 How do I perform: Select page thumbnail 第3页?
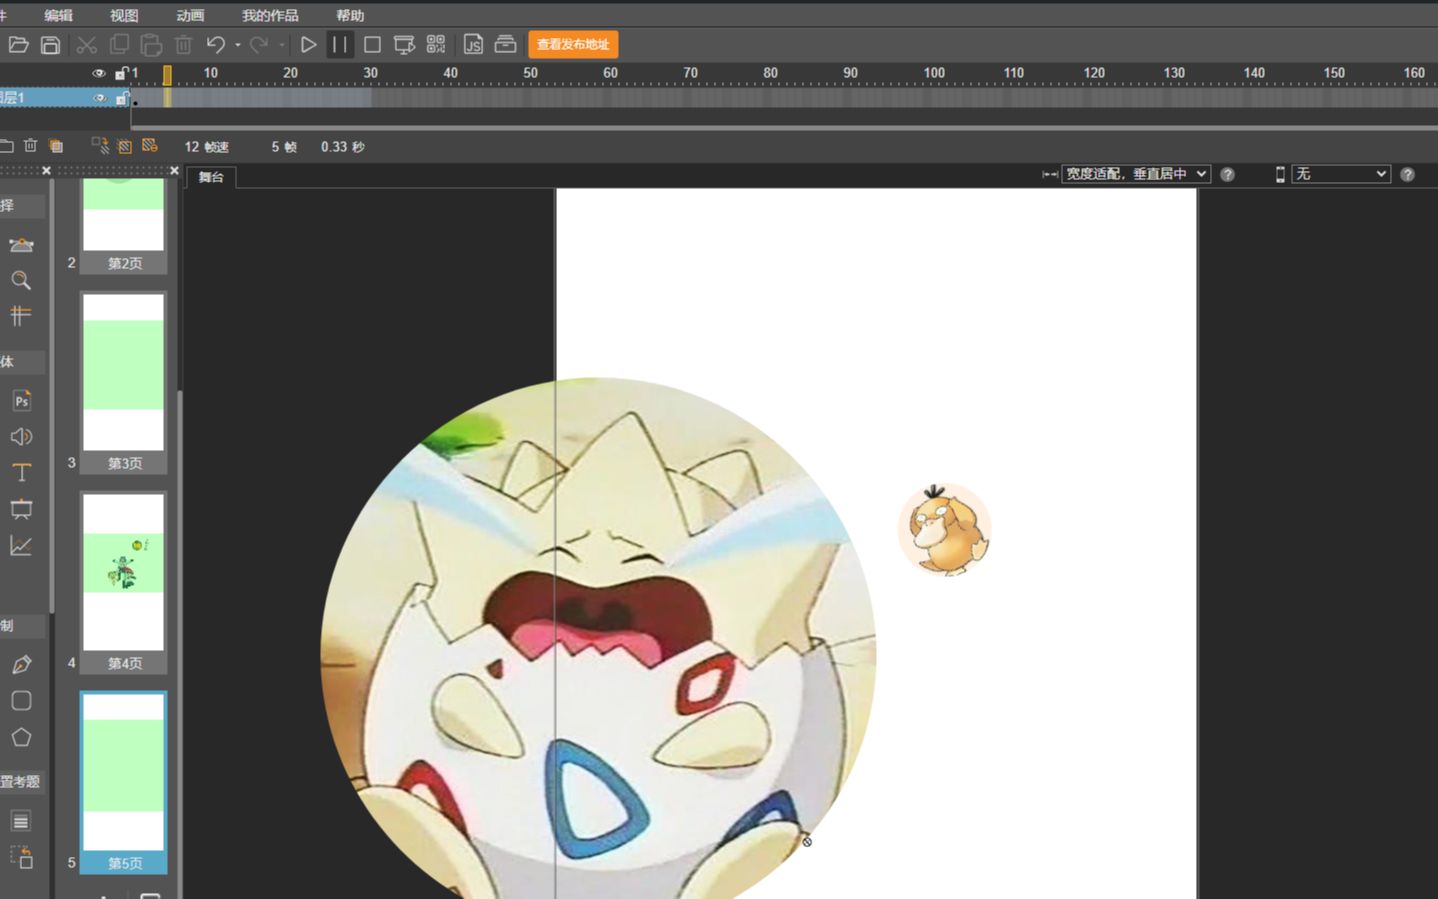point(123,382)
